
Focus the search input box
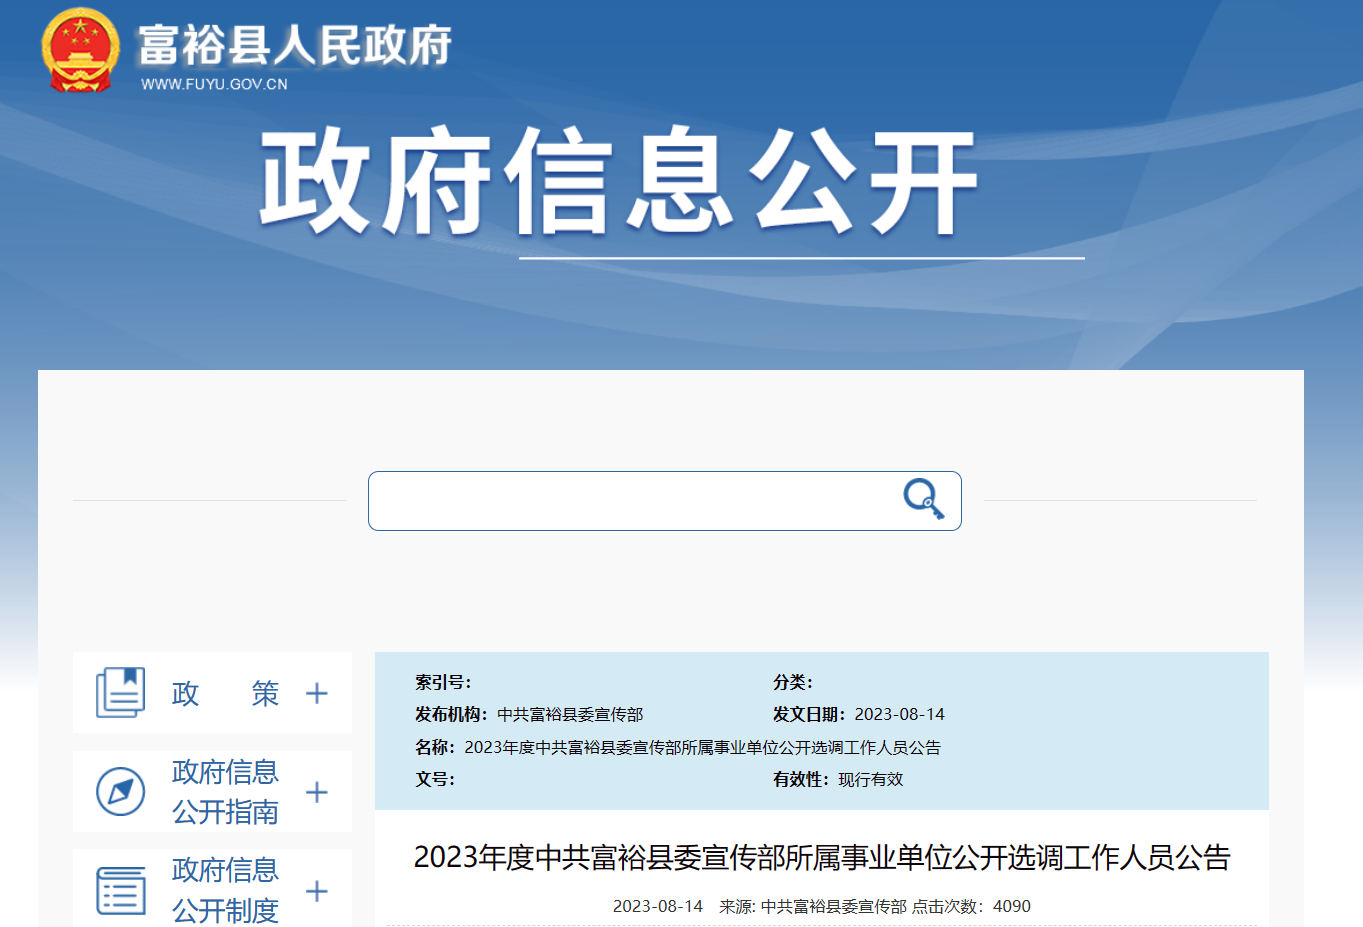point(630,501)
